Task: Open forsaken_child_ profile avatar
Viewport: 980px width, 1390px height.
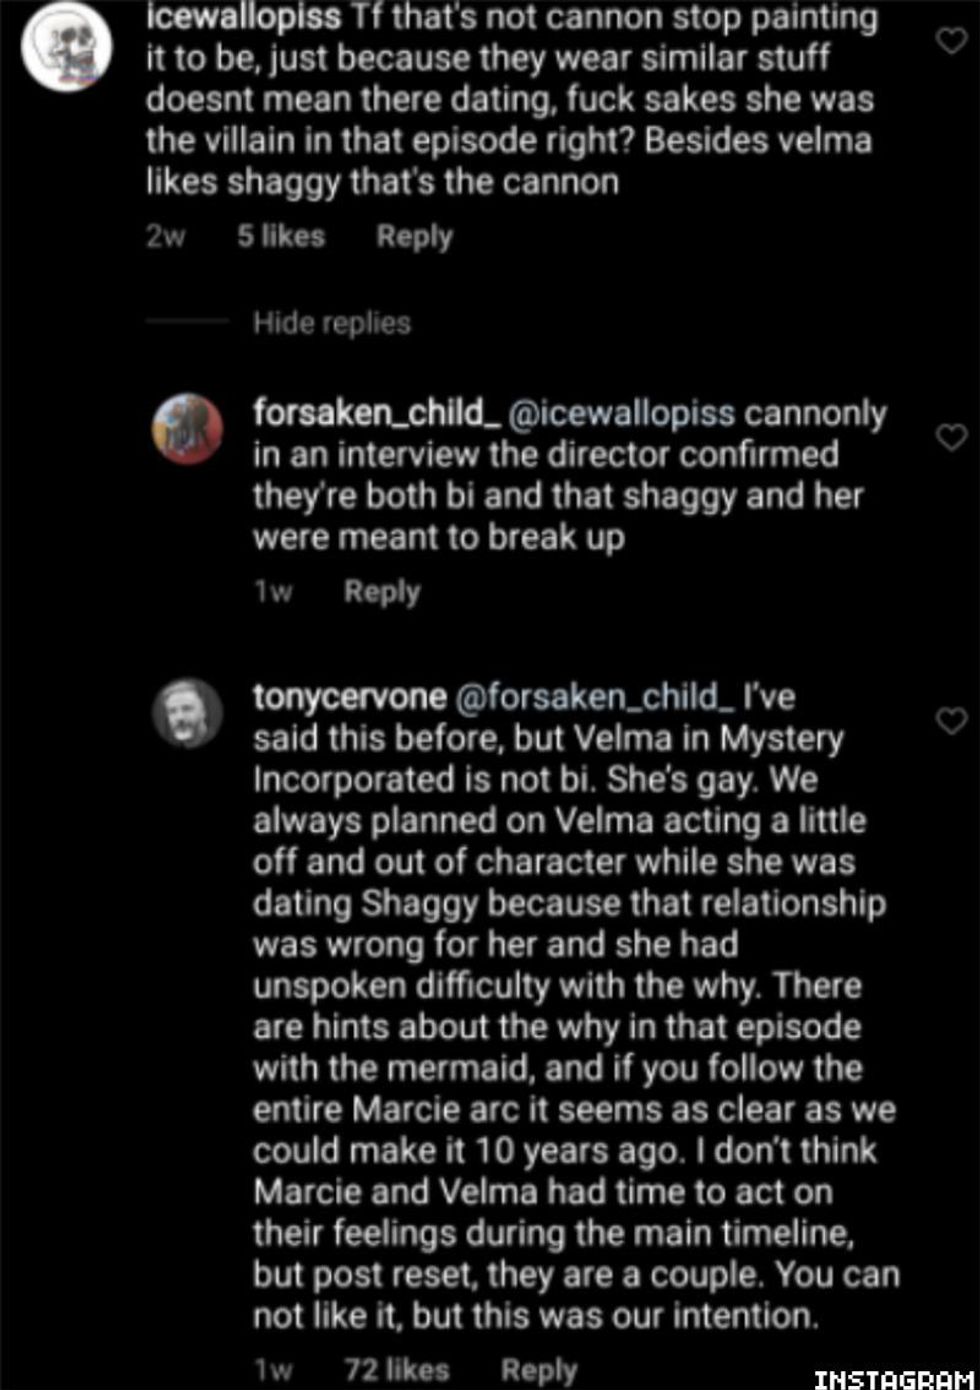Action: (x=187, y=429)
